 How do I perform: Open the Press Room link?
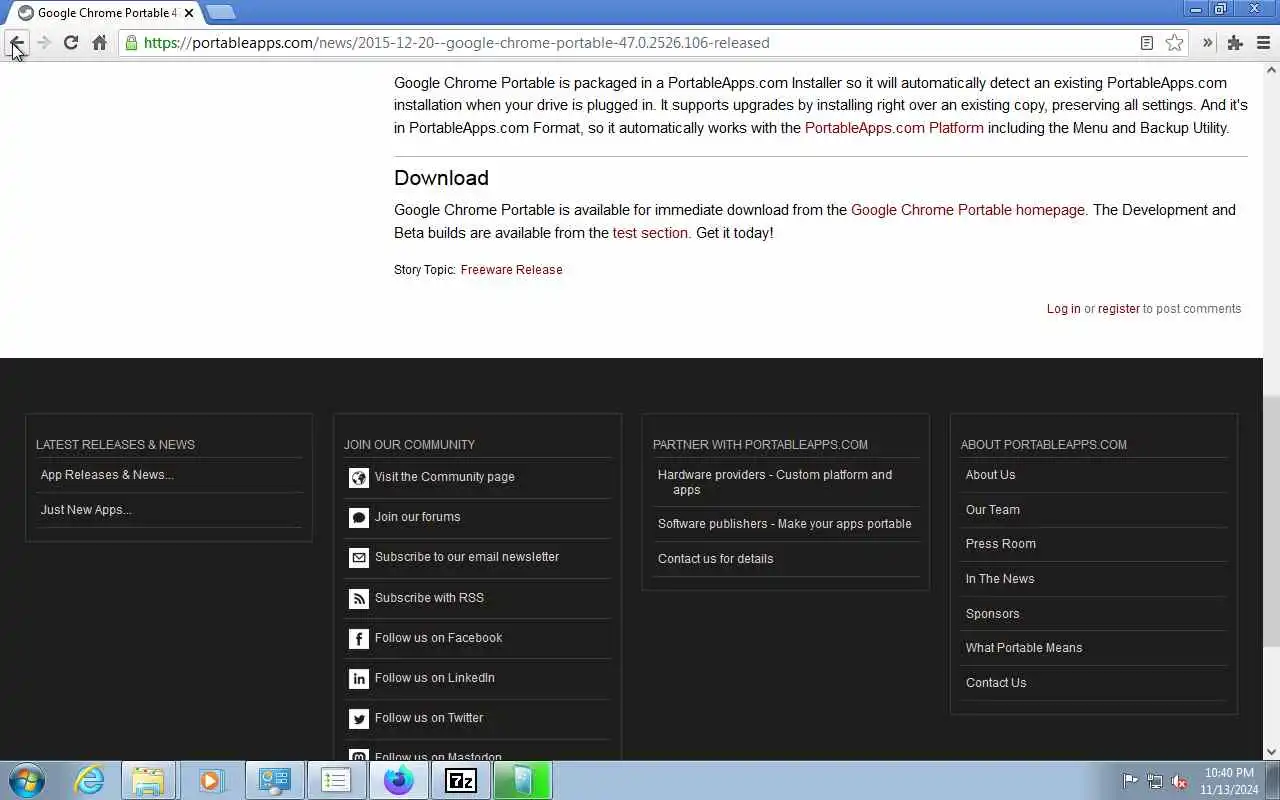click(x=1001, y=544)
